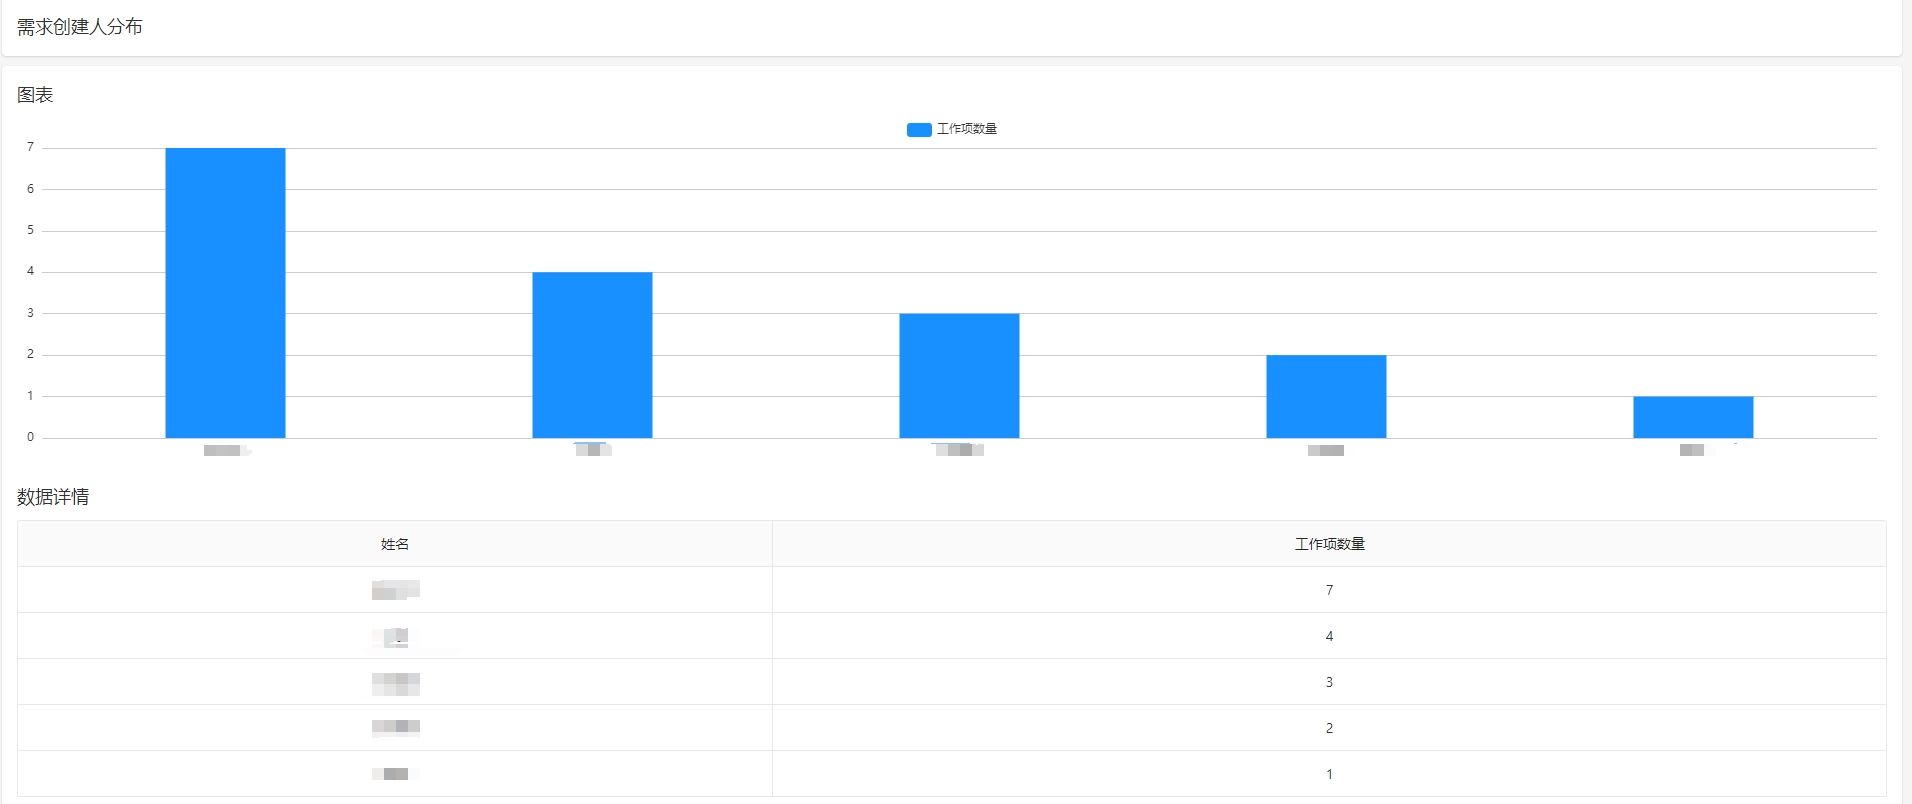Viewport: 1912px width, 804px height.
Task: Click table cell showing 1
Action: pos(1329,774)
